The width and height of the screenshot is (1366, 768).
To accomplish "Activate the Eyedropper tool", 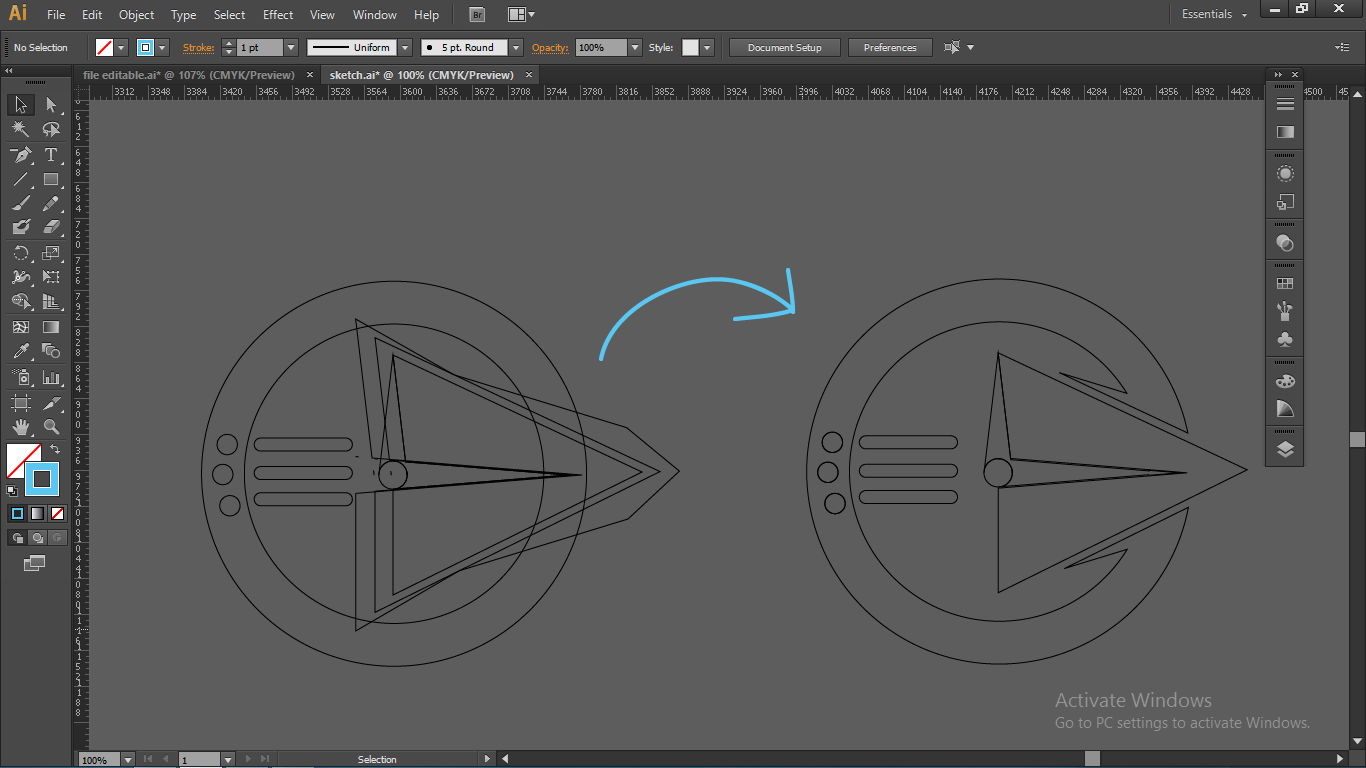I will point(20,351).
